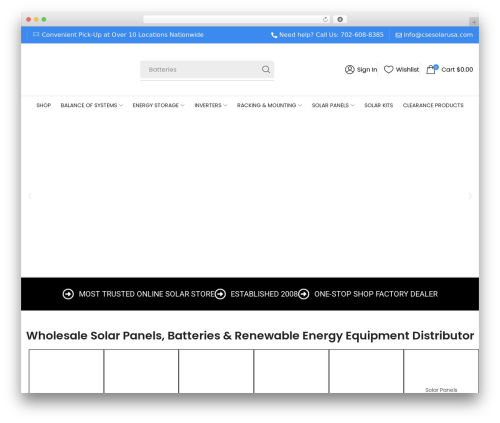500x423 pixels.
Task: Go to next slide in hero carousel
Action: 470,196
